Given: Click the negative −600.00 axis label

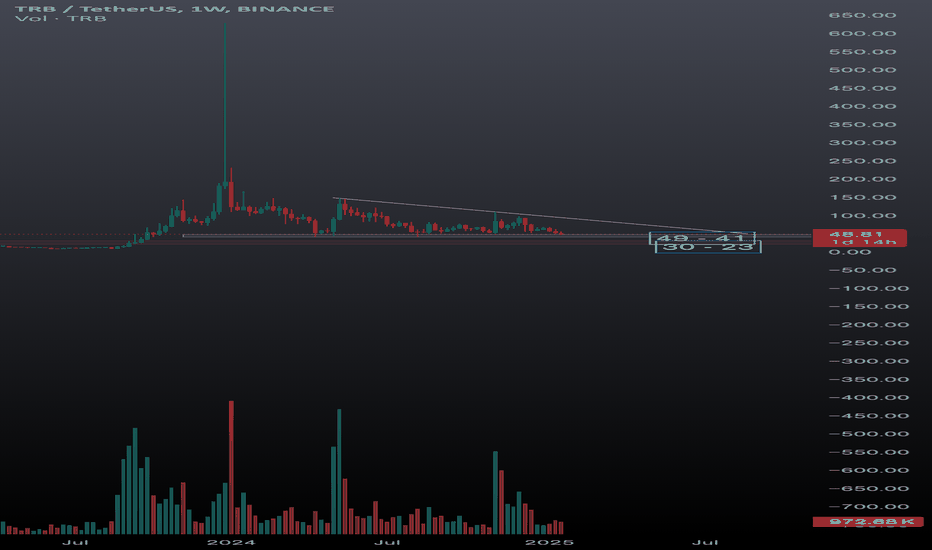Looking at the screenshot, I should tap(868, 470).
